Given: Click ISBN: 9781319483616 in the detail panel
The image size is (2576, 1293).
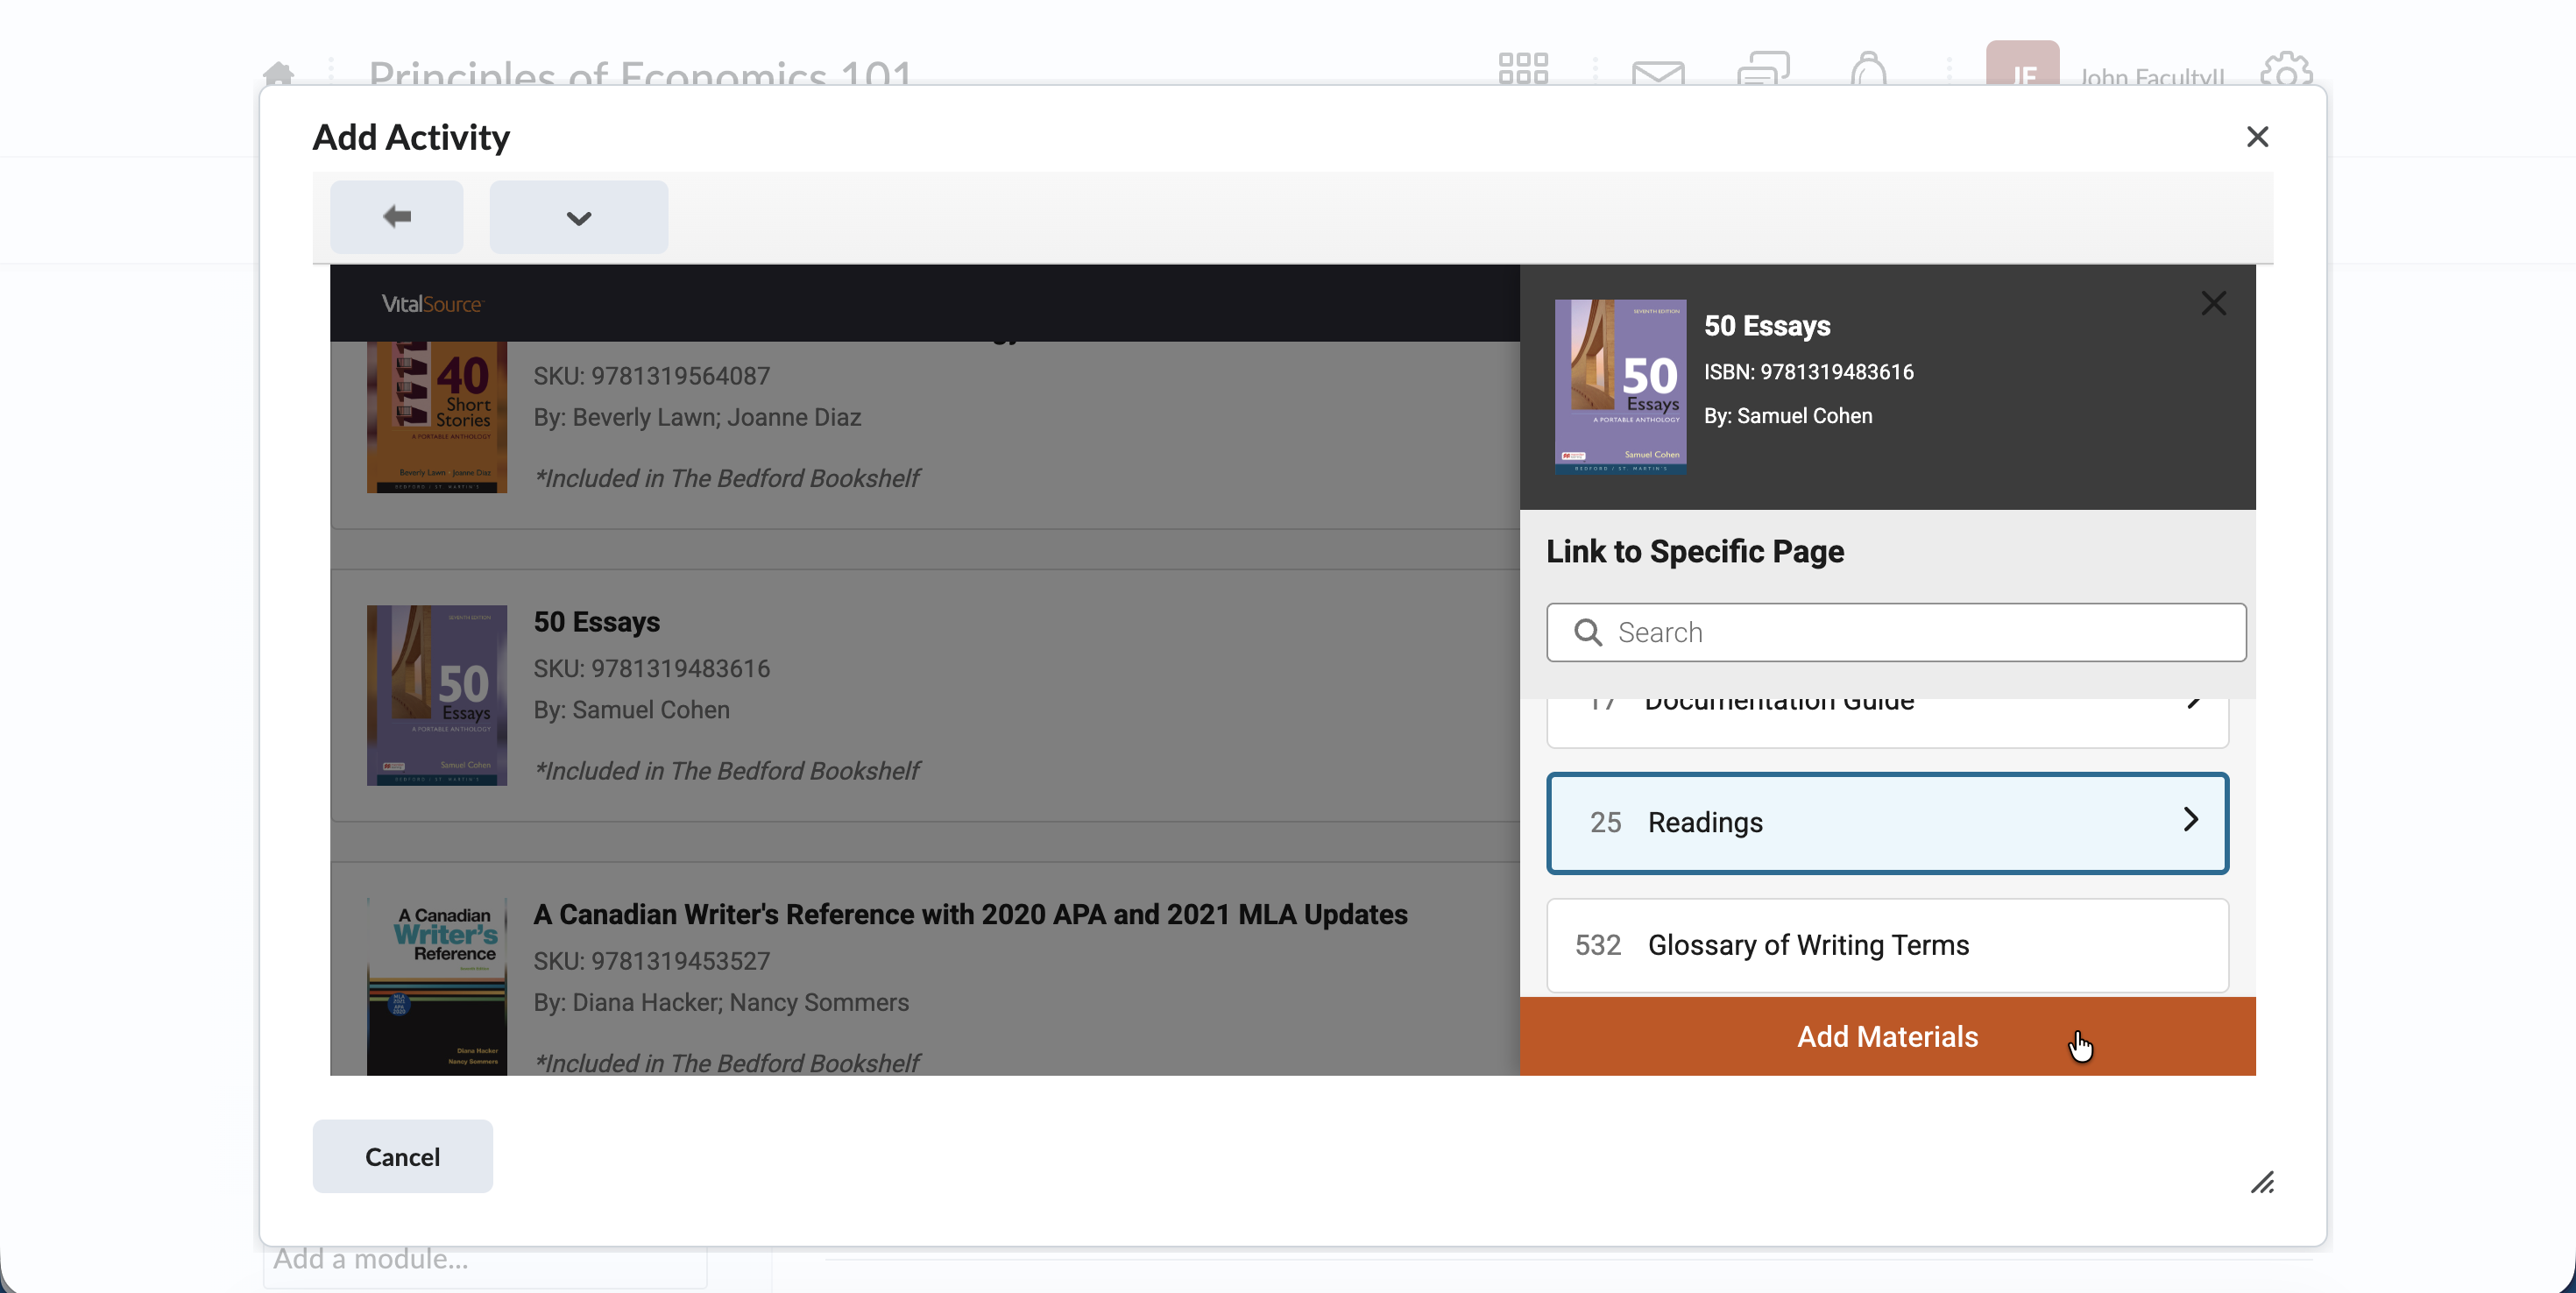Looking at the screenshot, I should (1808, 372).
